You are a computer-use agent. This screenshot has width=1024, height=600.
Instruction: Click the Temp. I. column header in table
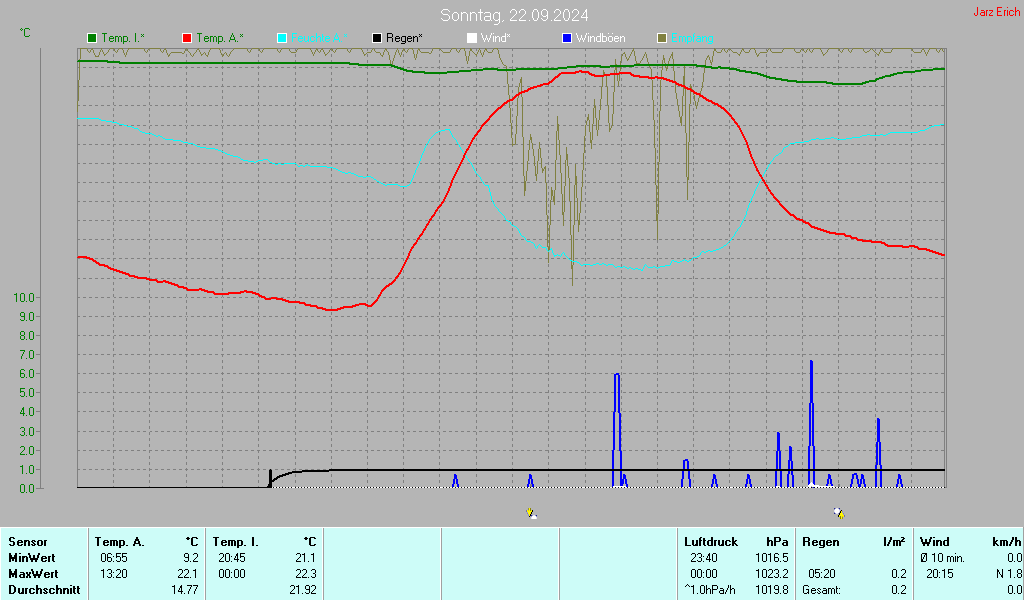click(x=234, y=542)
